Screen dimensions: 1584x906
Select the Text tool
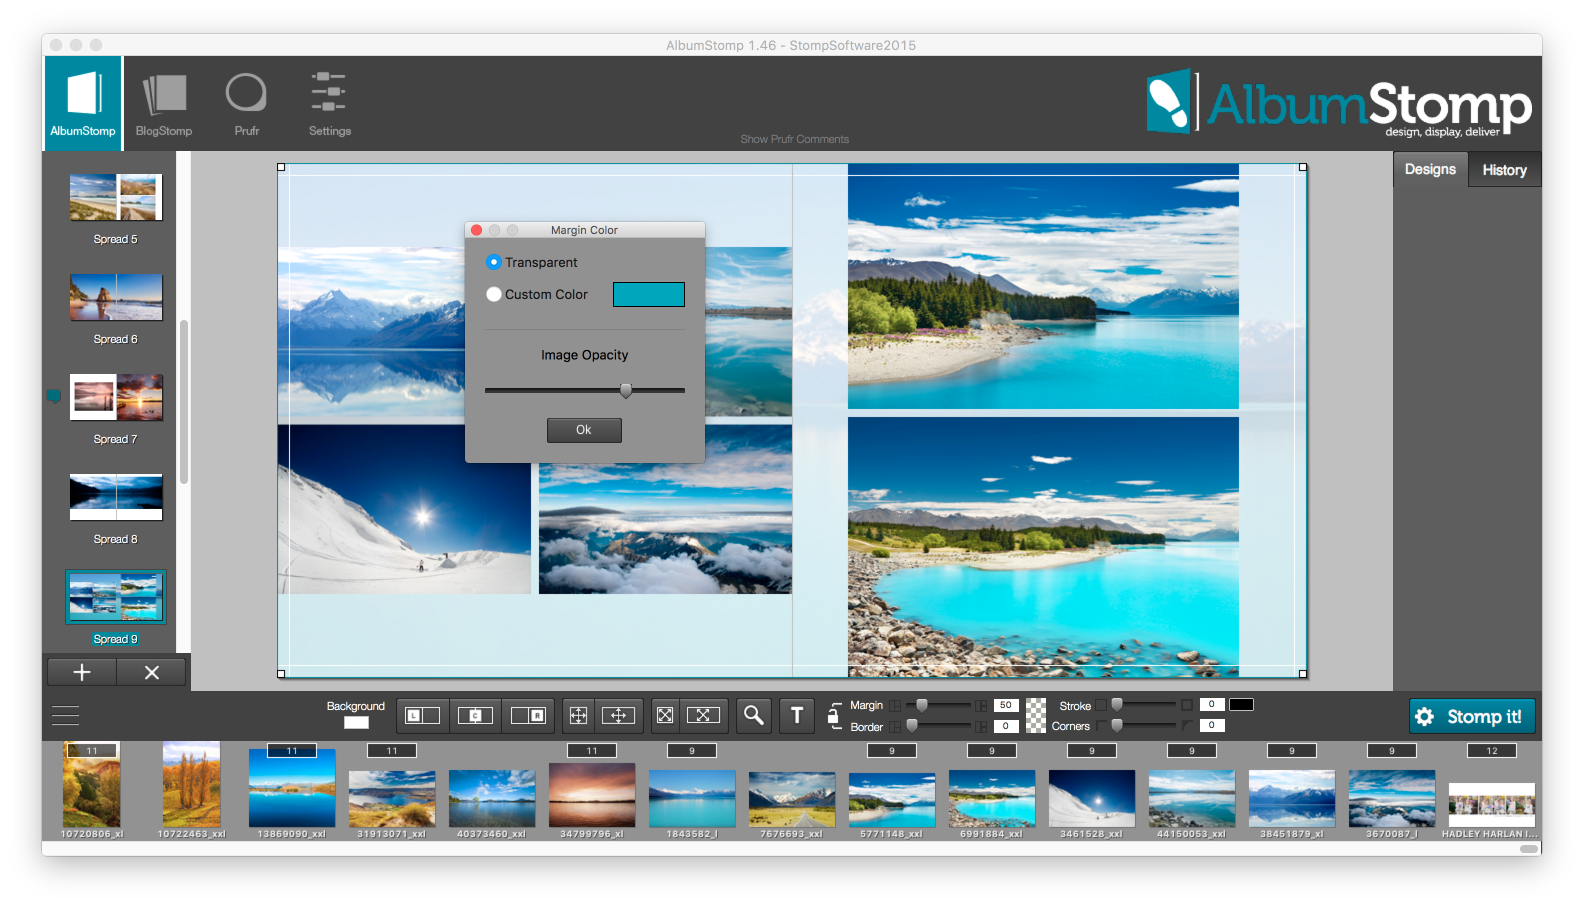797,715
